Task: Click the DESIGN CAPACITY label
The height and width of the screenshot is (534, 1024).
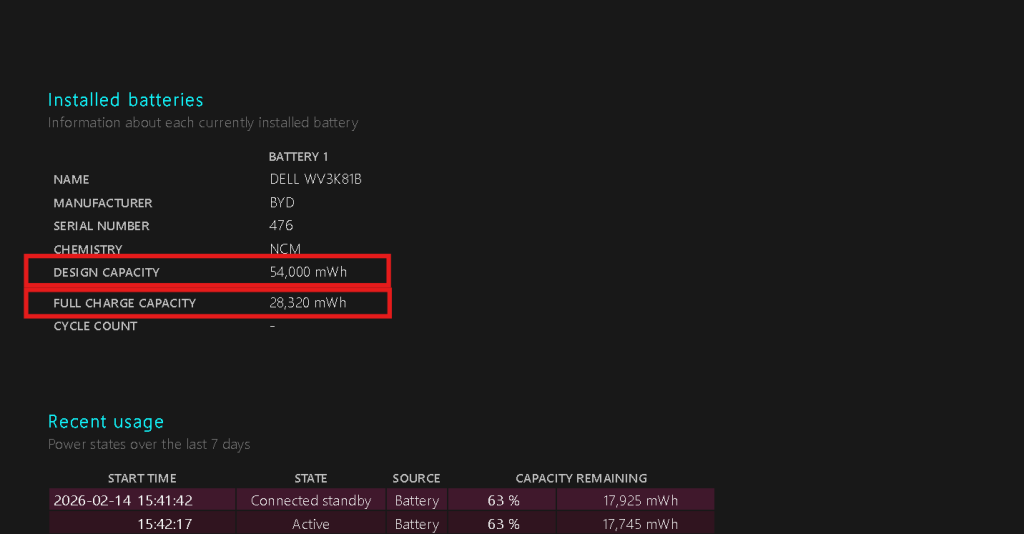Action: 106,273
